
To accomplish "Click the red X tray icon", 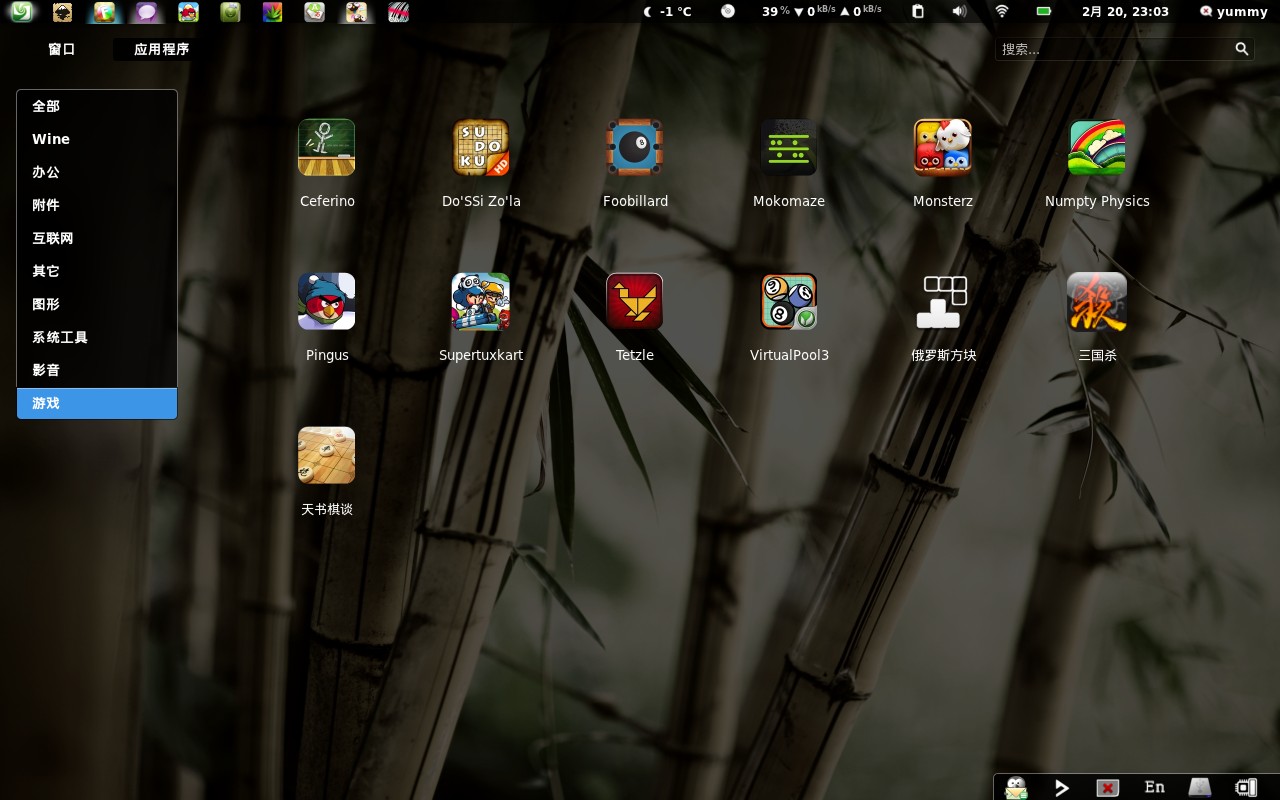I will 1107,788.
